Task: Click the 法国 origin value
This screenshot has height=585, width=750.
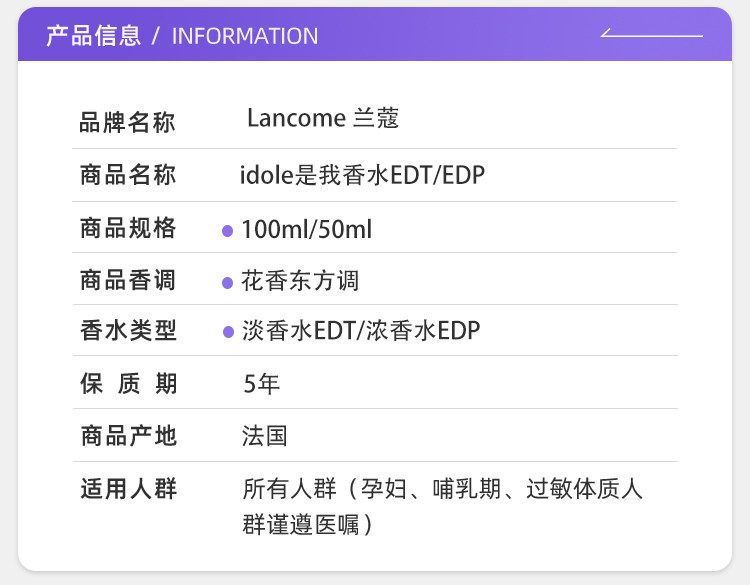Action: click(264, 436)
